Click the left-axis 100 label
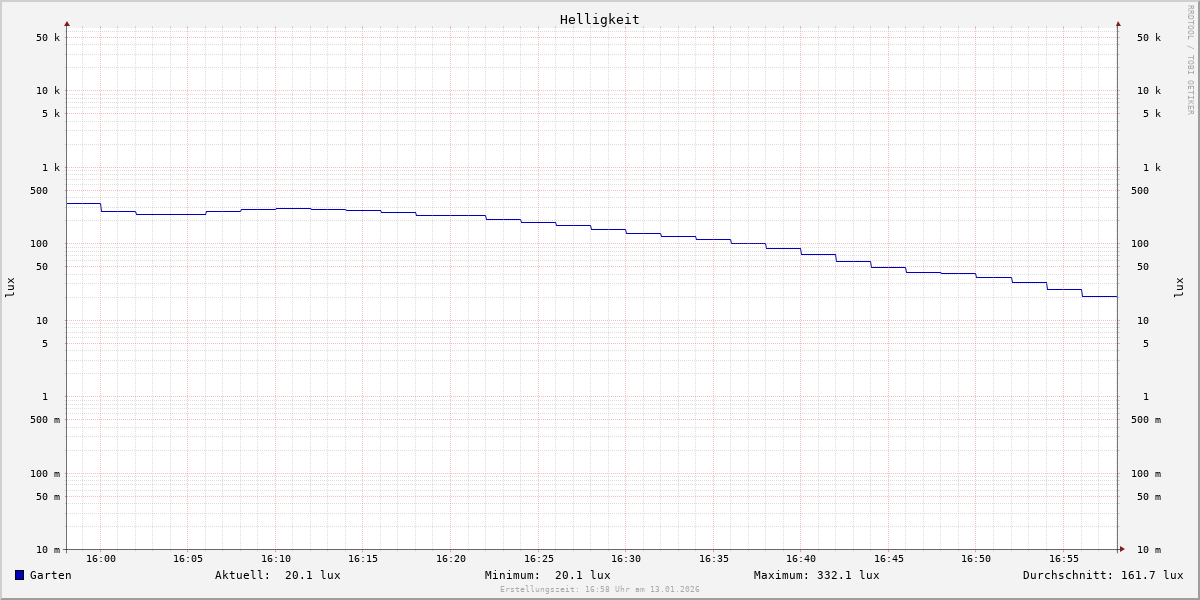1200x600 pixels. [39, 244]
